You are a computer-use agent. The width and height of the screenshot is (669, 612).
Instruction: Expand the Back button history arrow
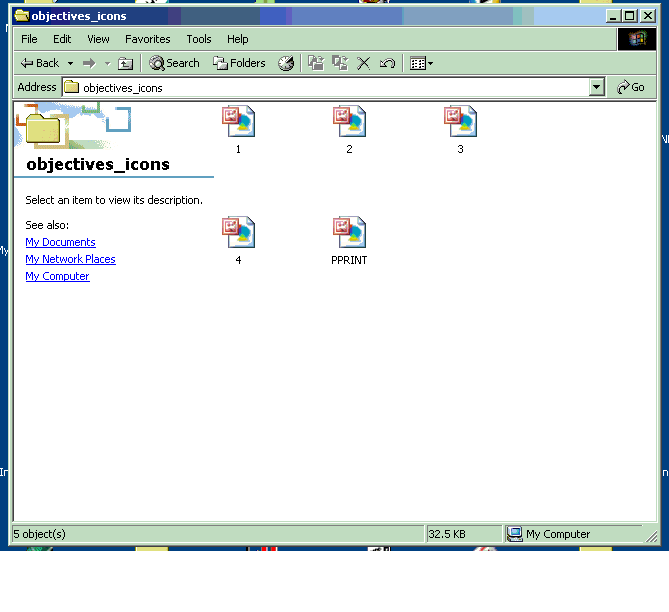pyautogui.click(x=70, y=63)
